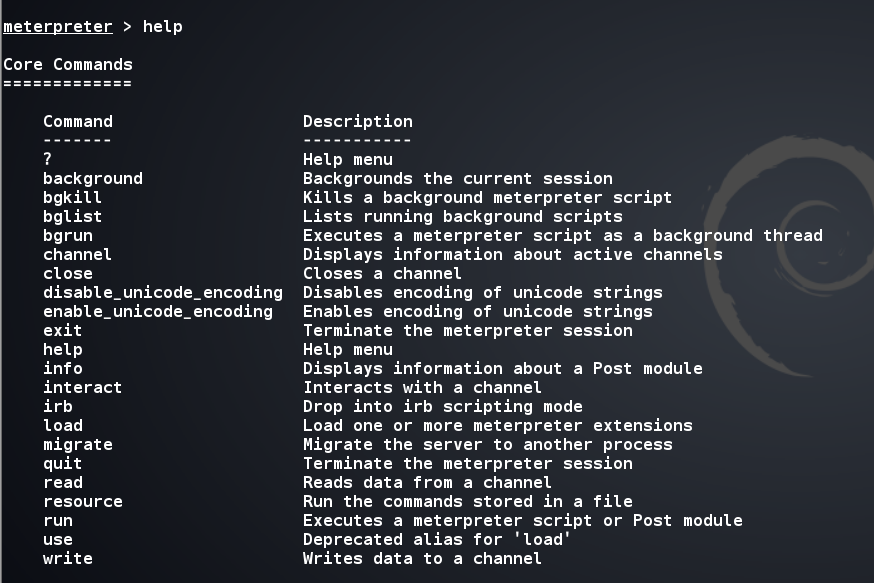The height and width of the screenshot is (583, 874).
Task: Click the exit command entry
Action: tap(62, 331)
